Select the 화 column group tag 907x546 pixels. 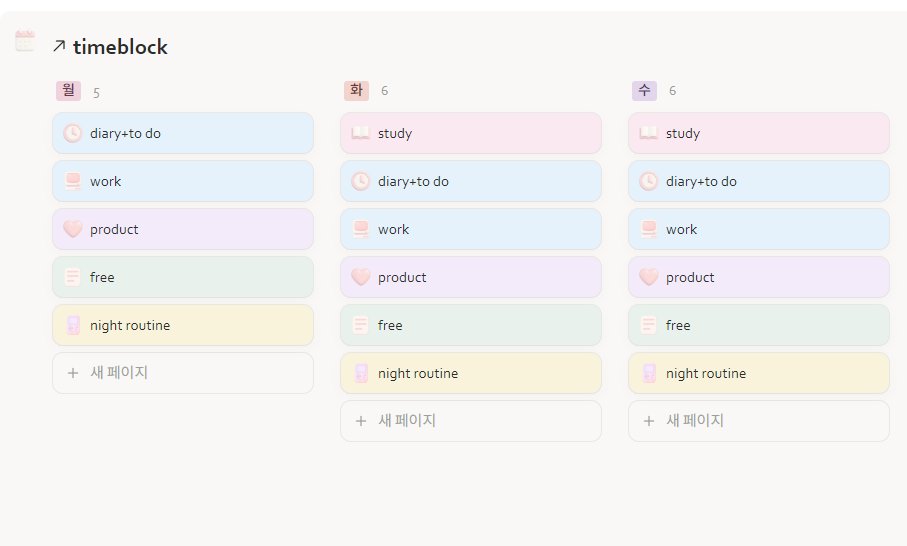click(x=356, y=91)
